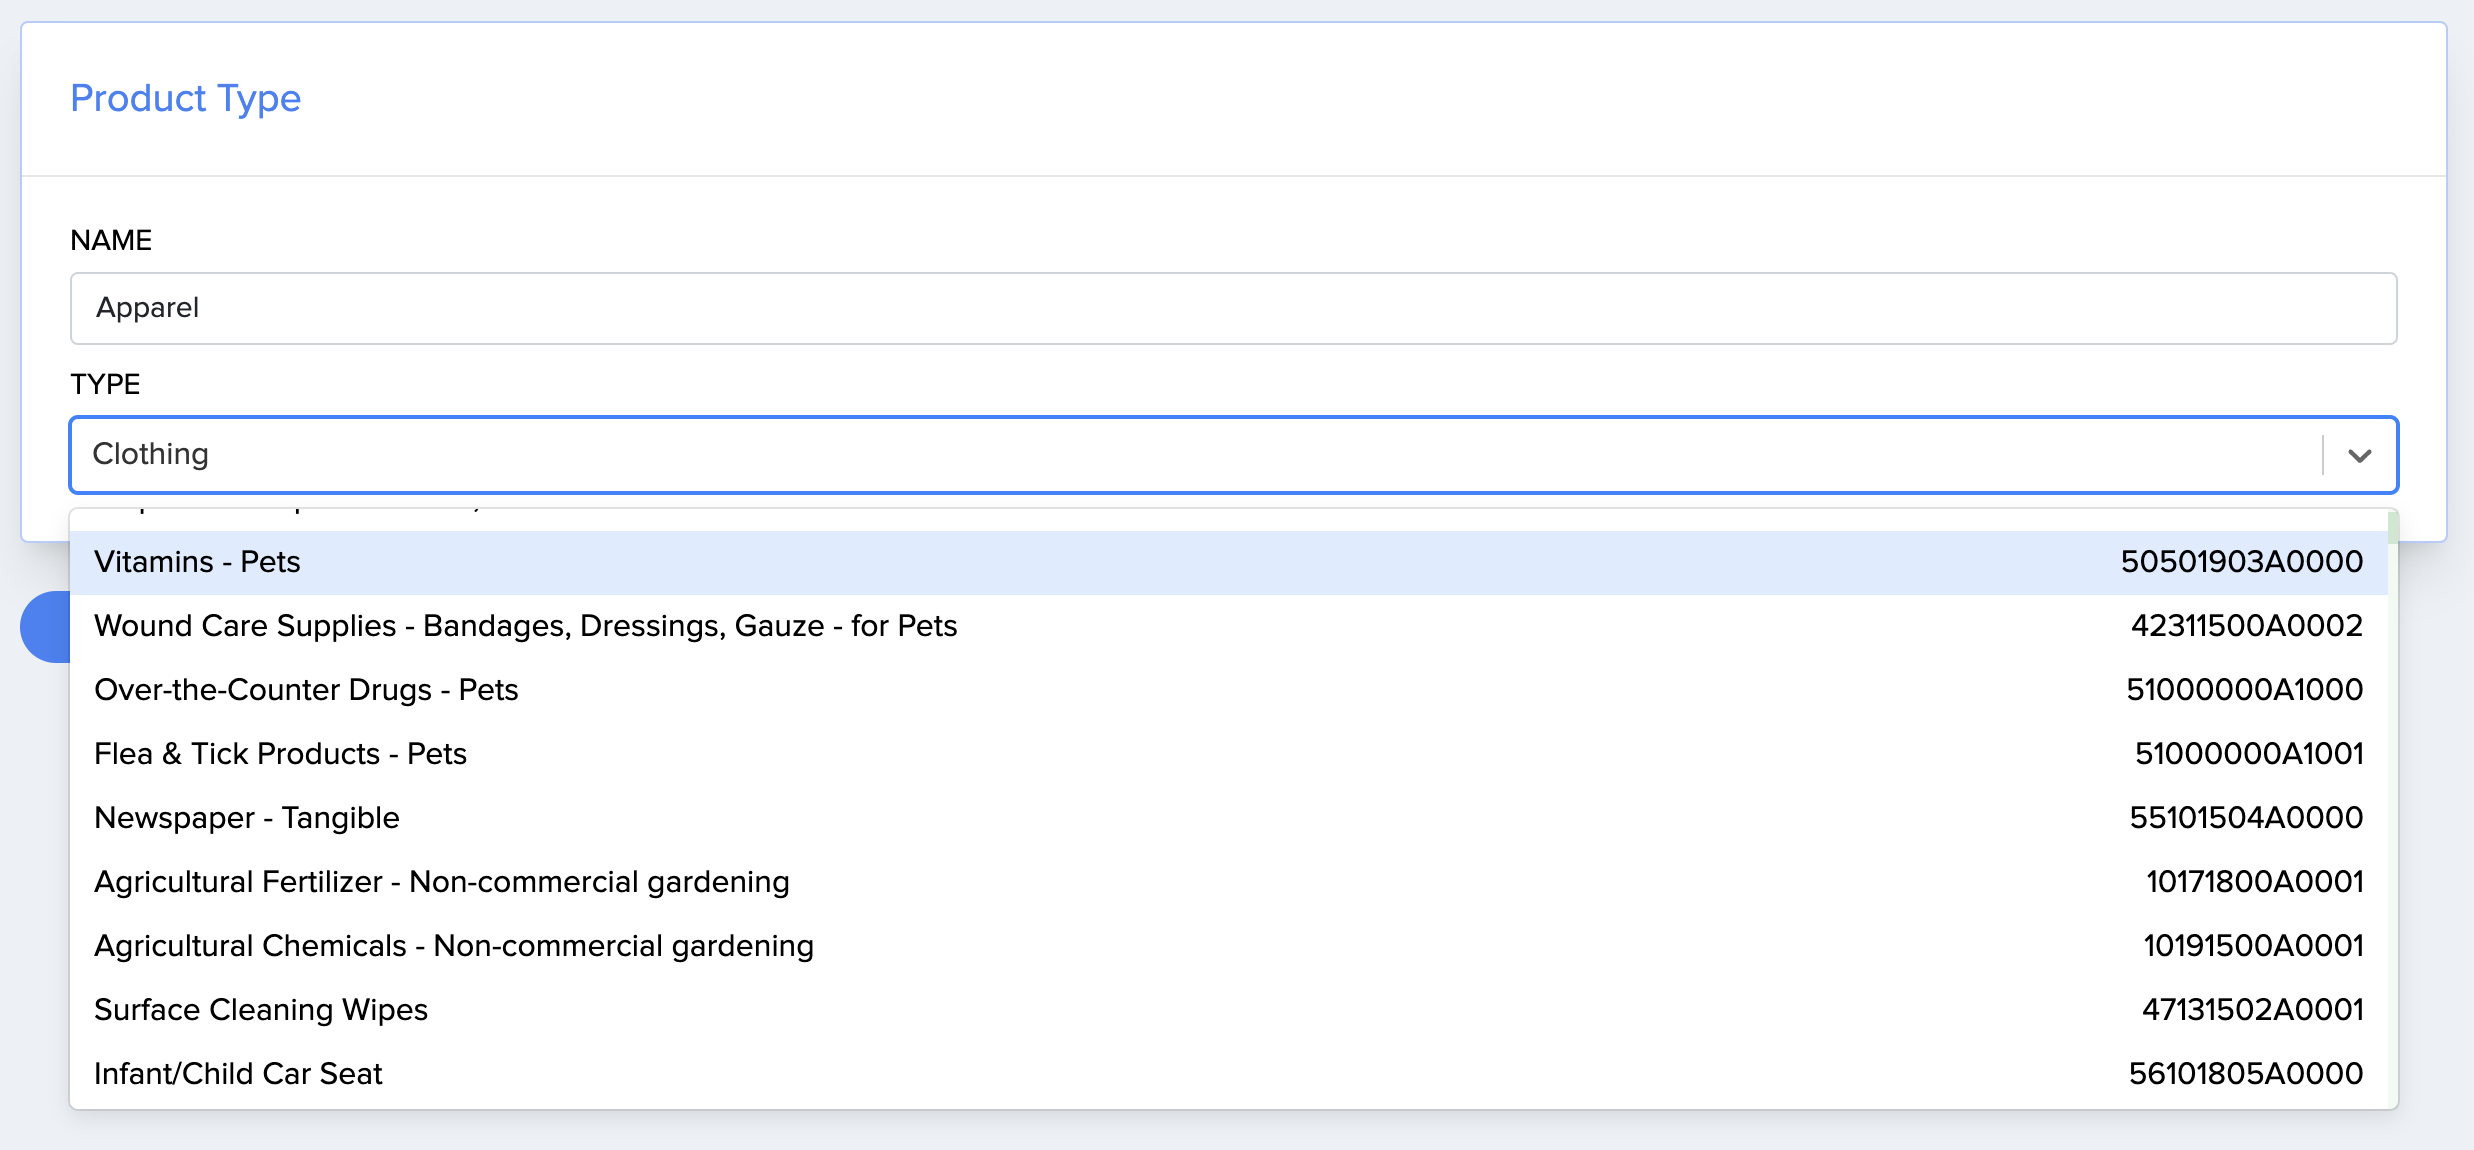Open the Type dropdown chevron arrow
2474x1150 pixels.
point(2360,456)
